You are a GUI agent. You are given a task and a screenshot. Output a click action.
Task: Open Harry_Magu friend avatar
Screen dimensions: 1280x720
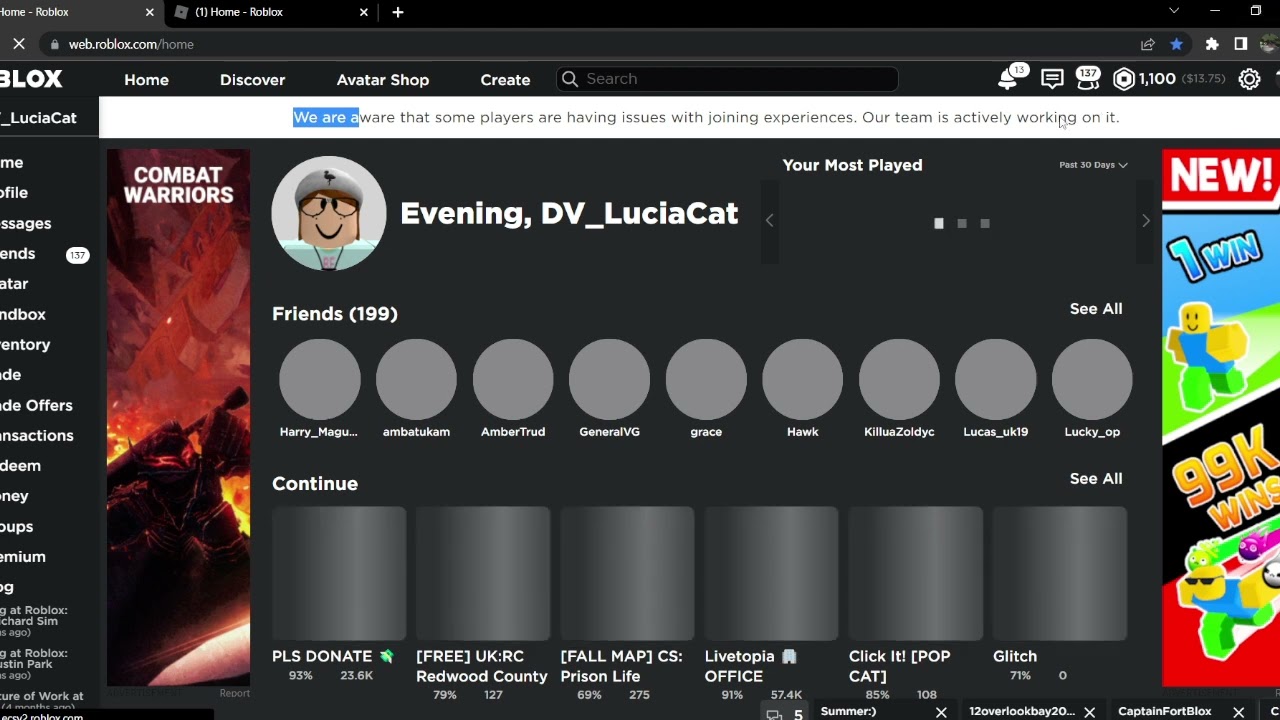coord(320,379)
